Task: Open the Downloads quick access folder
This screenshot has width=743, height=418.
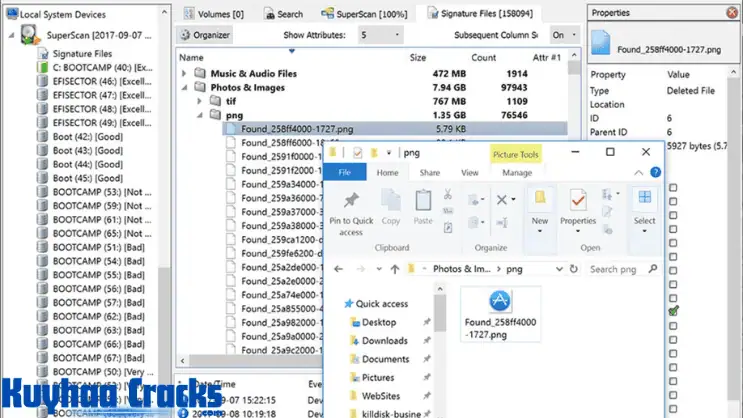Action: (384, 341)
